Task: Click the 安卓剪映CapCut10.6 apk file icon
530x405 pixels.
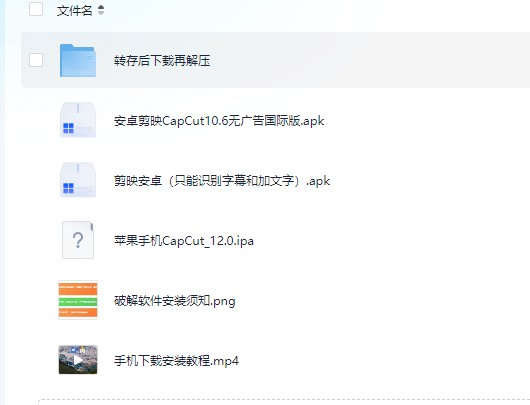Action: tap(78, 120)
